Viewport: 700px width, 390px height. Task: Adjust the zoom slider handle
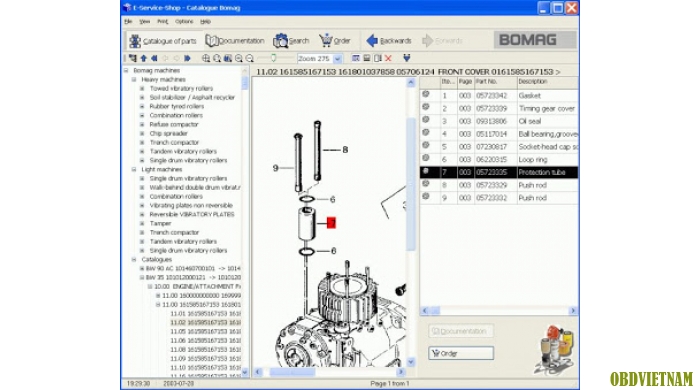[274, 58]
